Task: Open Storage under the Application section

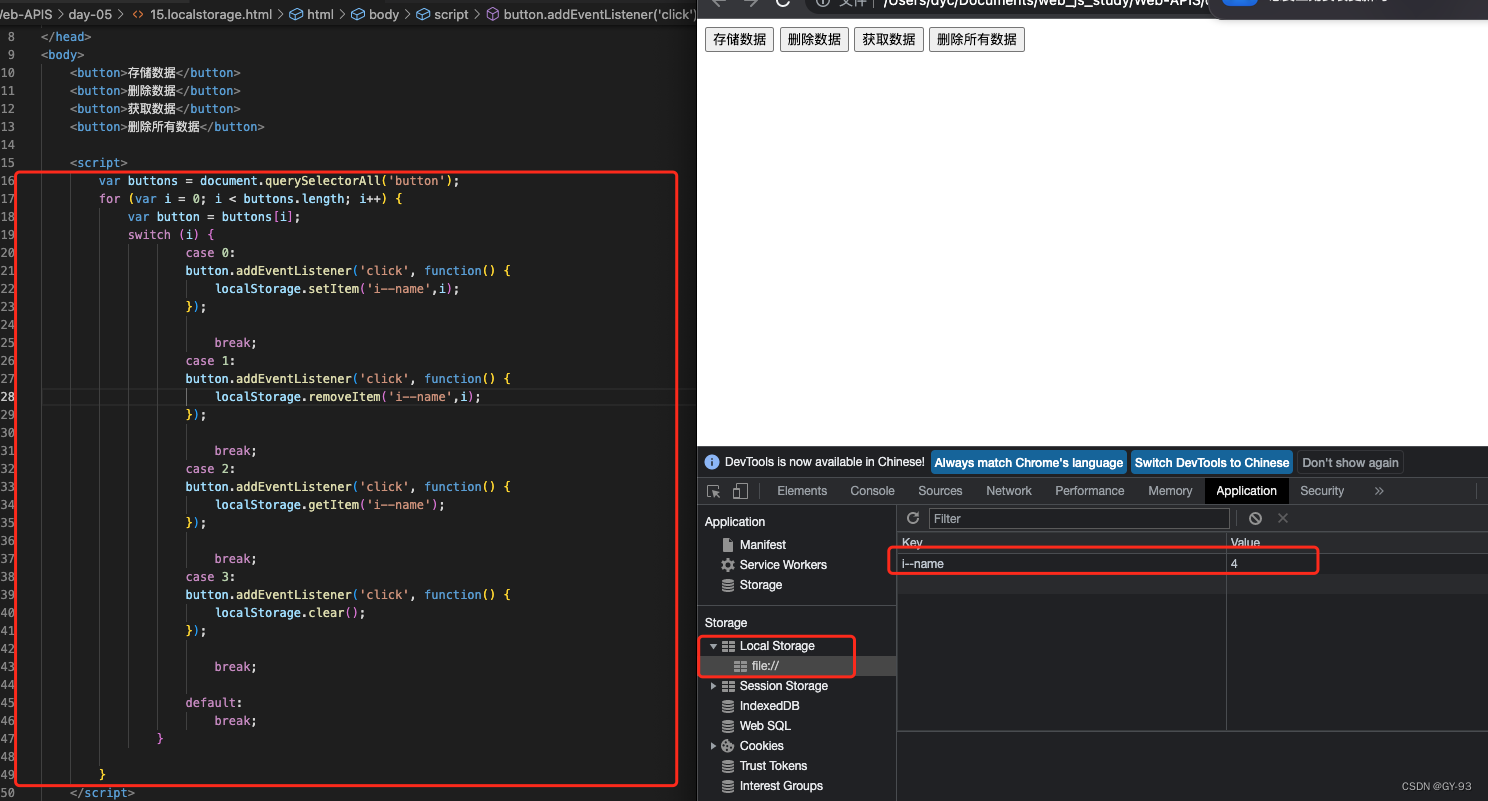Action: (760, 585)
